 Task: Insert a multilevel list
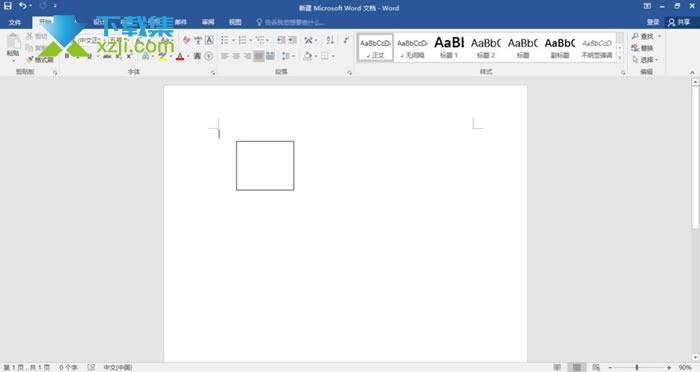coord(260,40)
